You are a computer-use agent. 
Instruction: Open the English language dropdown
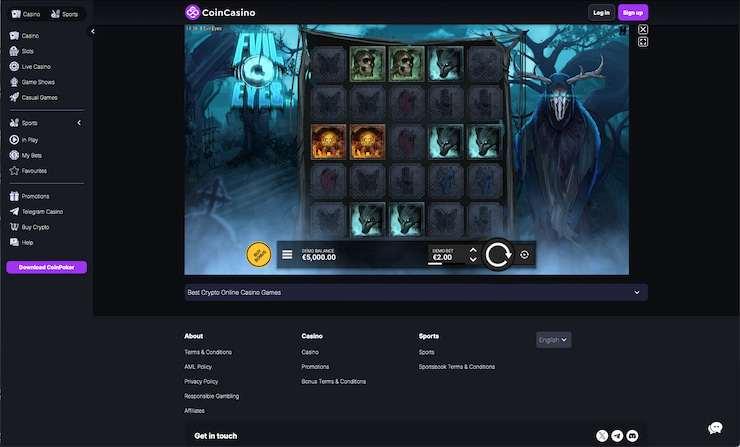click(x=553, y=340)
